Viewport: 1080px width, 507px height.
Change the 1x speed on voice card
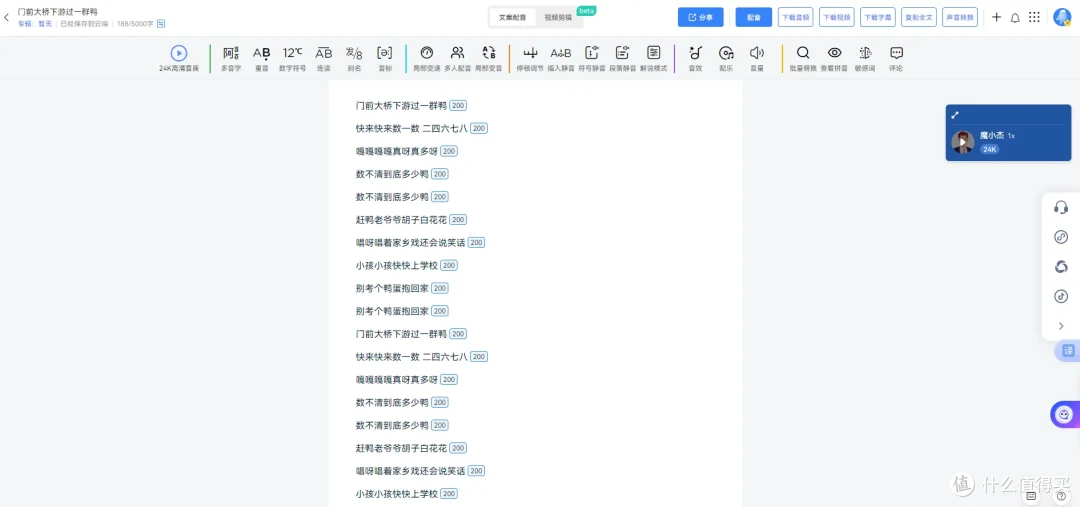tap(1011, 136)
